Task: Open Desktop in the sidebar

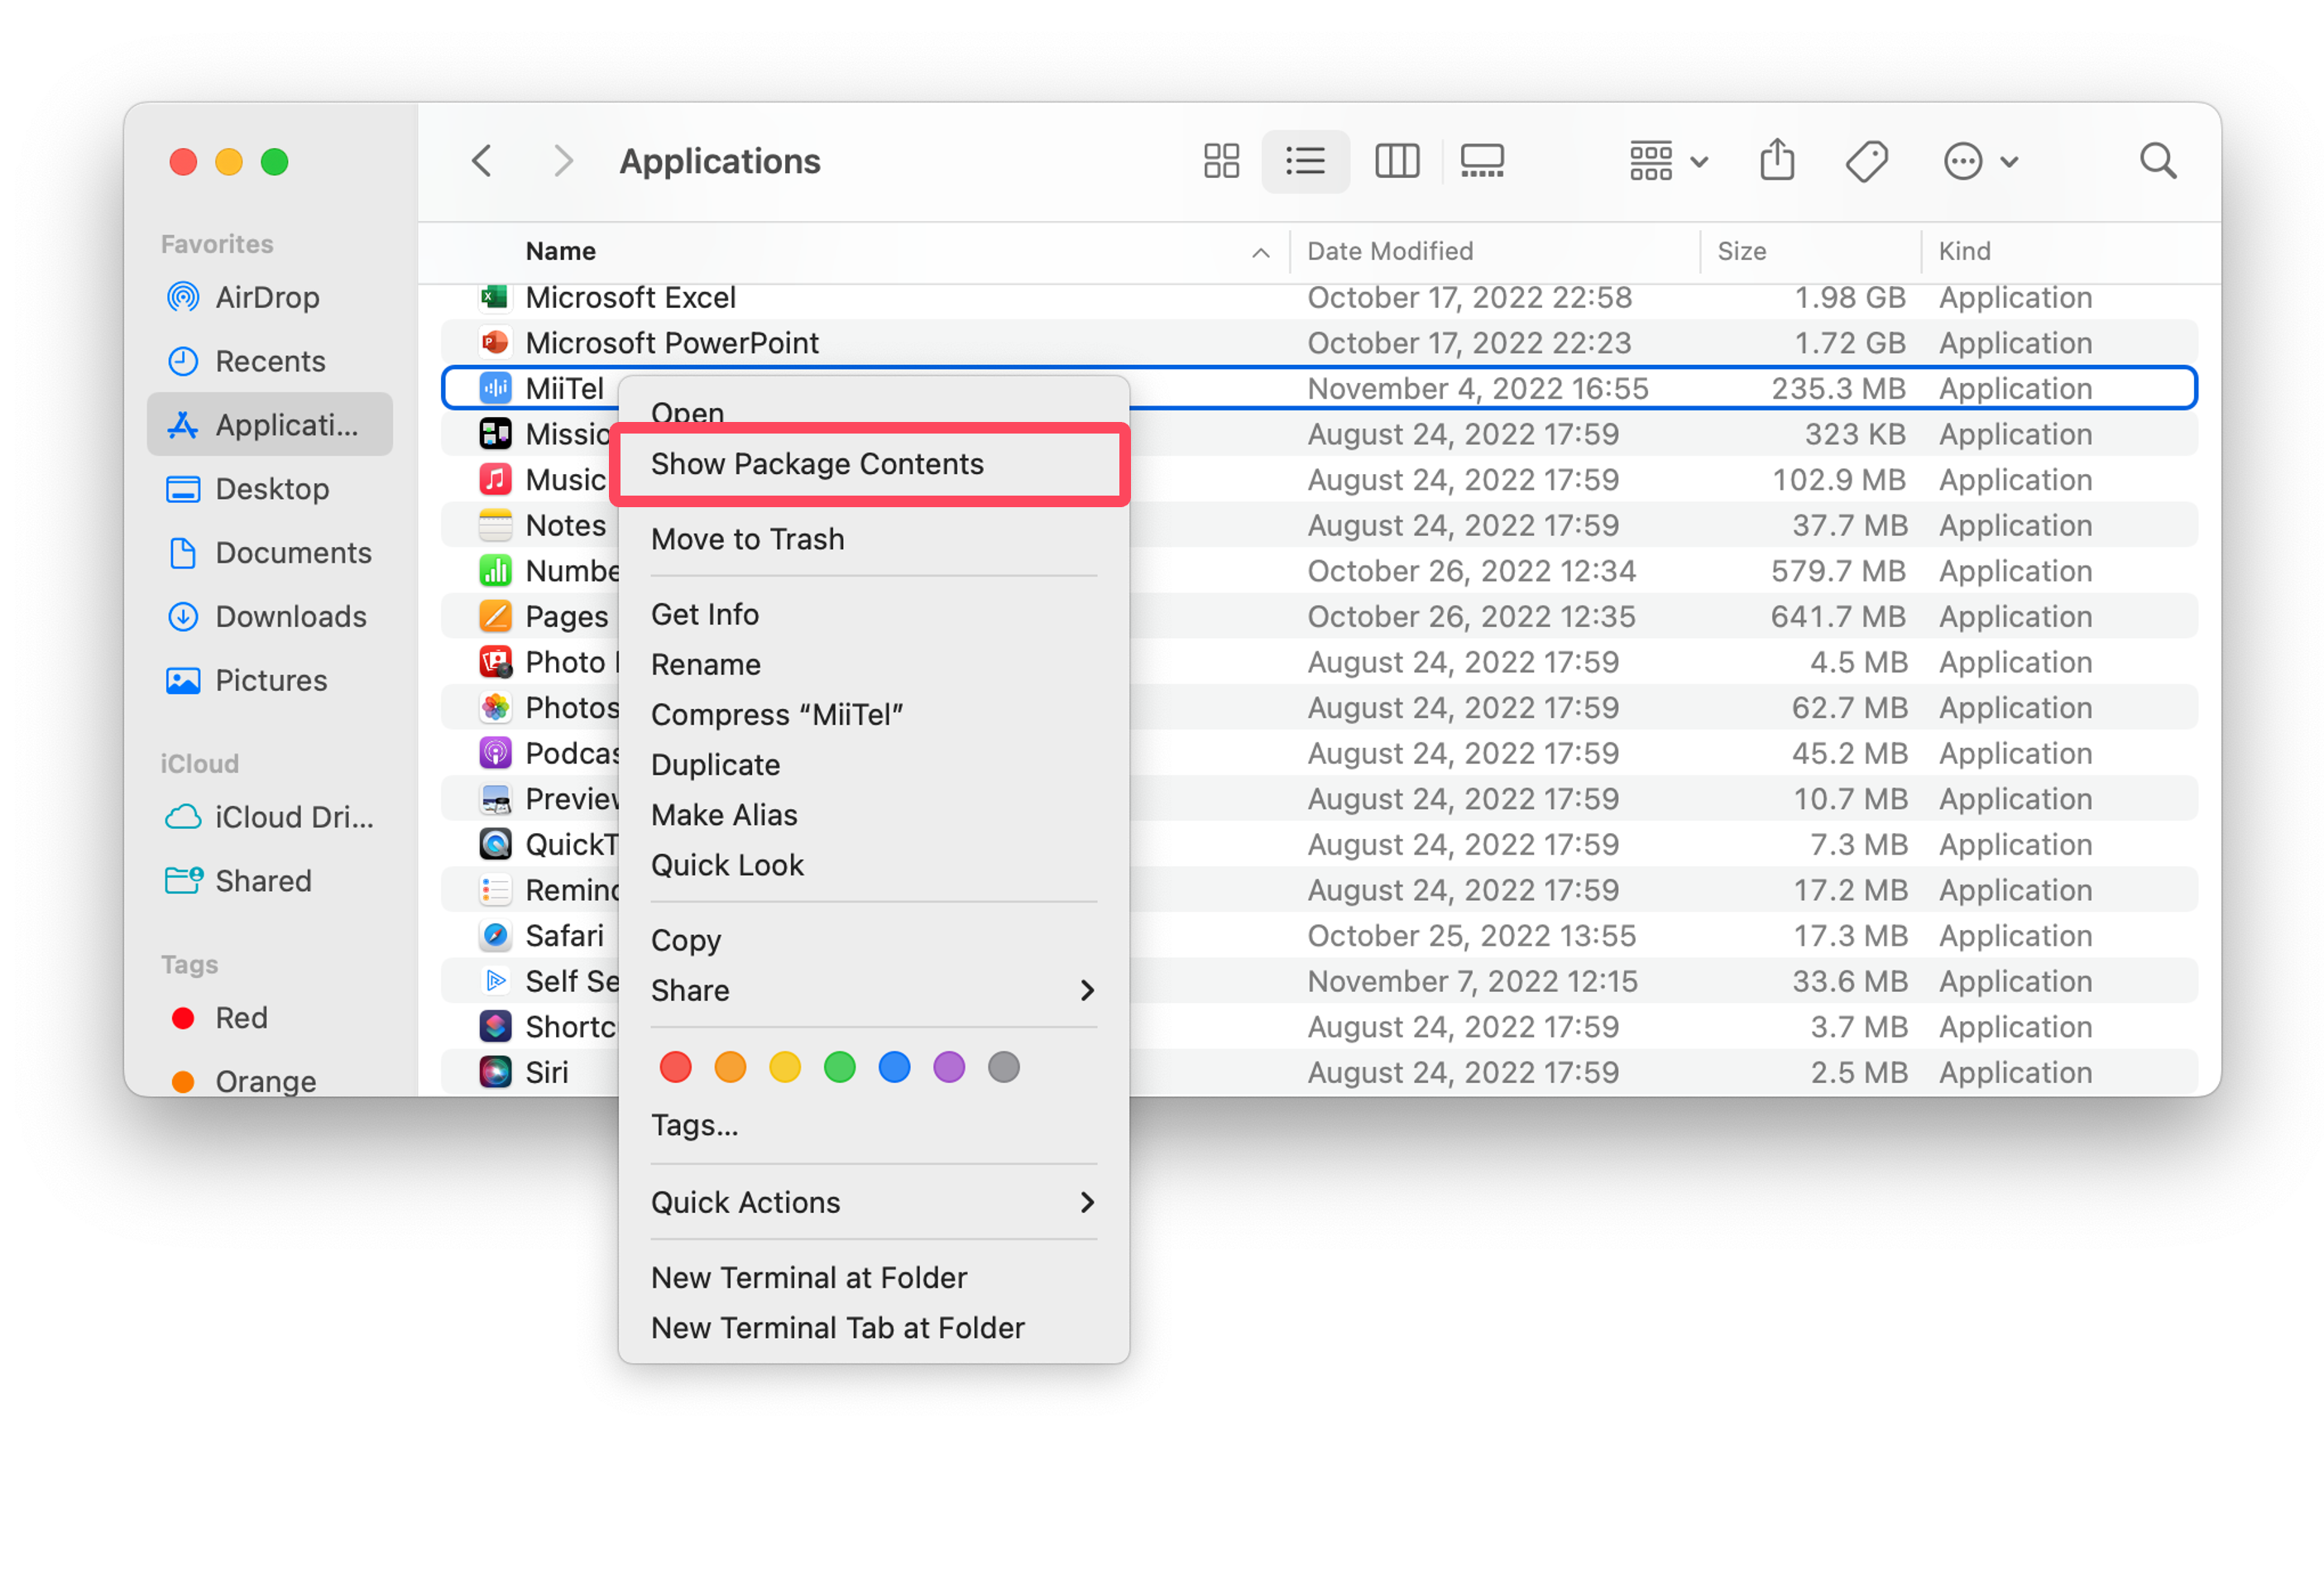Action: point(270,489)
